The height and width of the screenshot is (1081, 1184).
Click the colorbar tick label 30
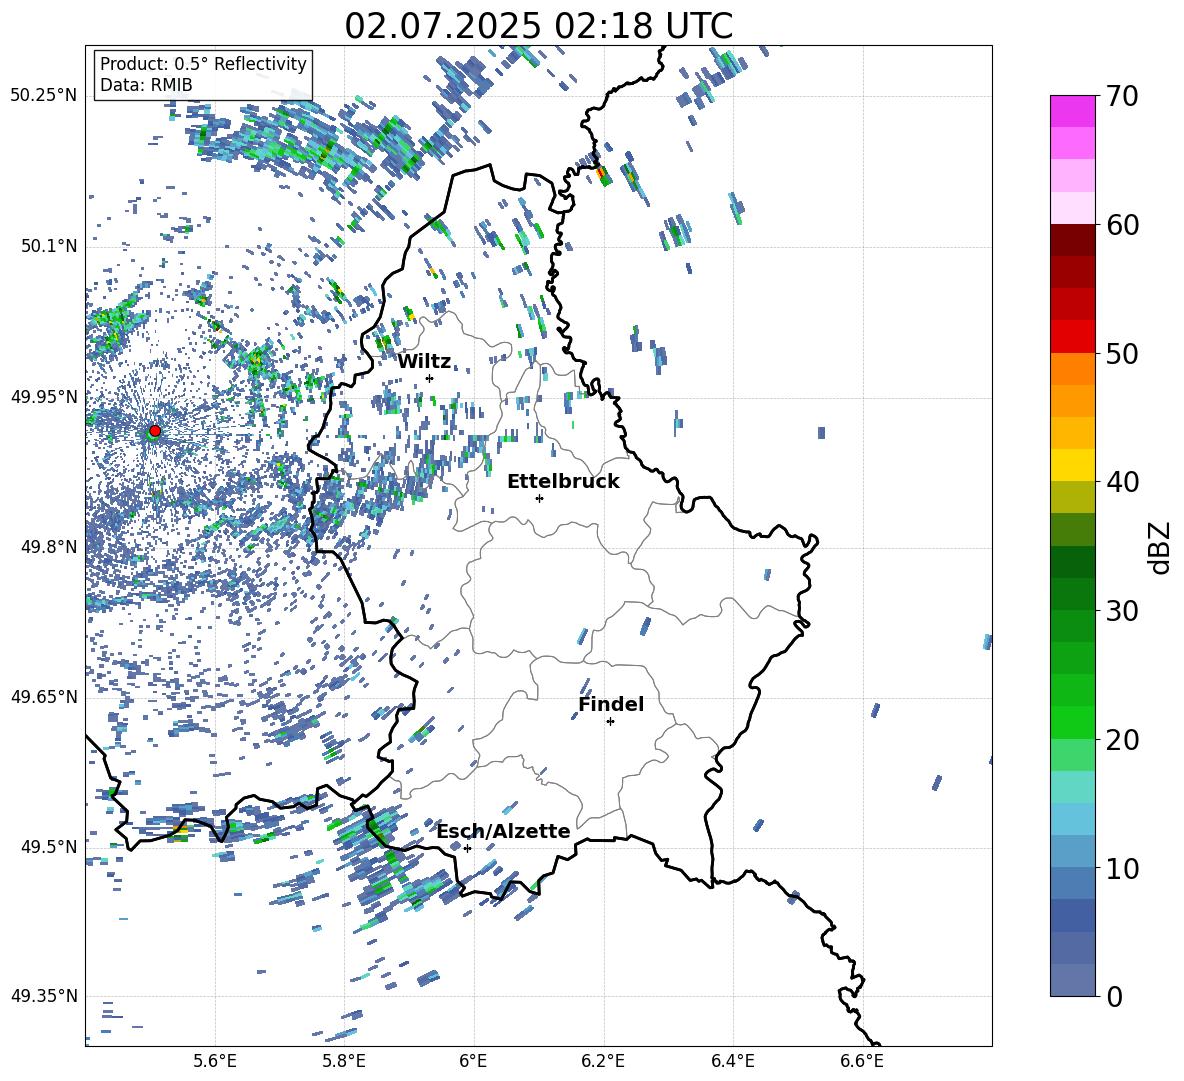pos(1121,611)
